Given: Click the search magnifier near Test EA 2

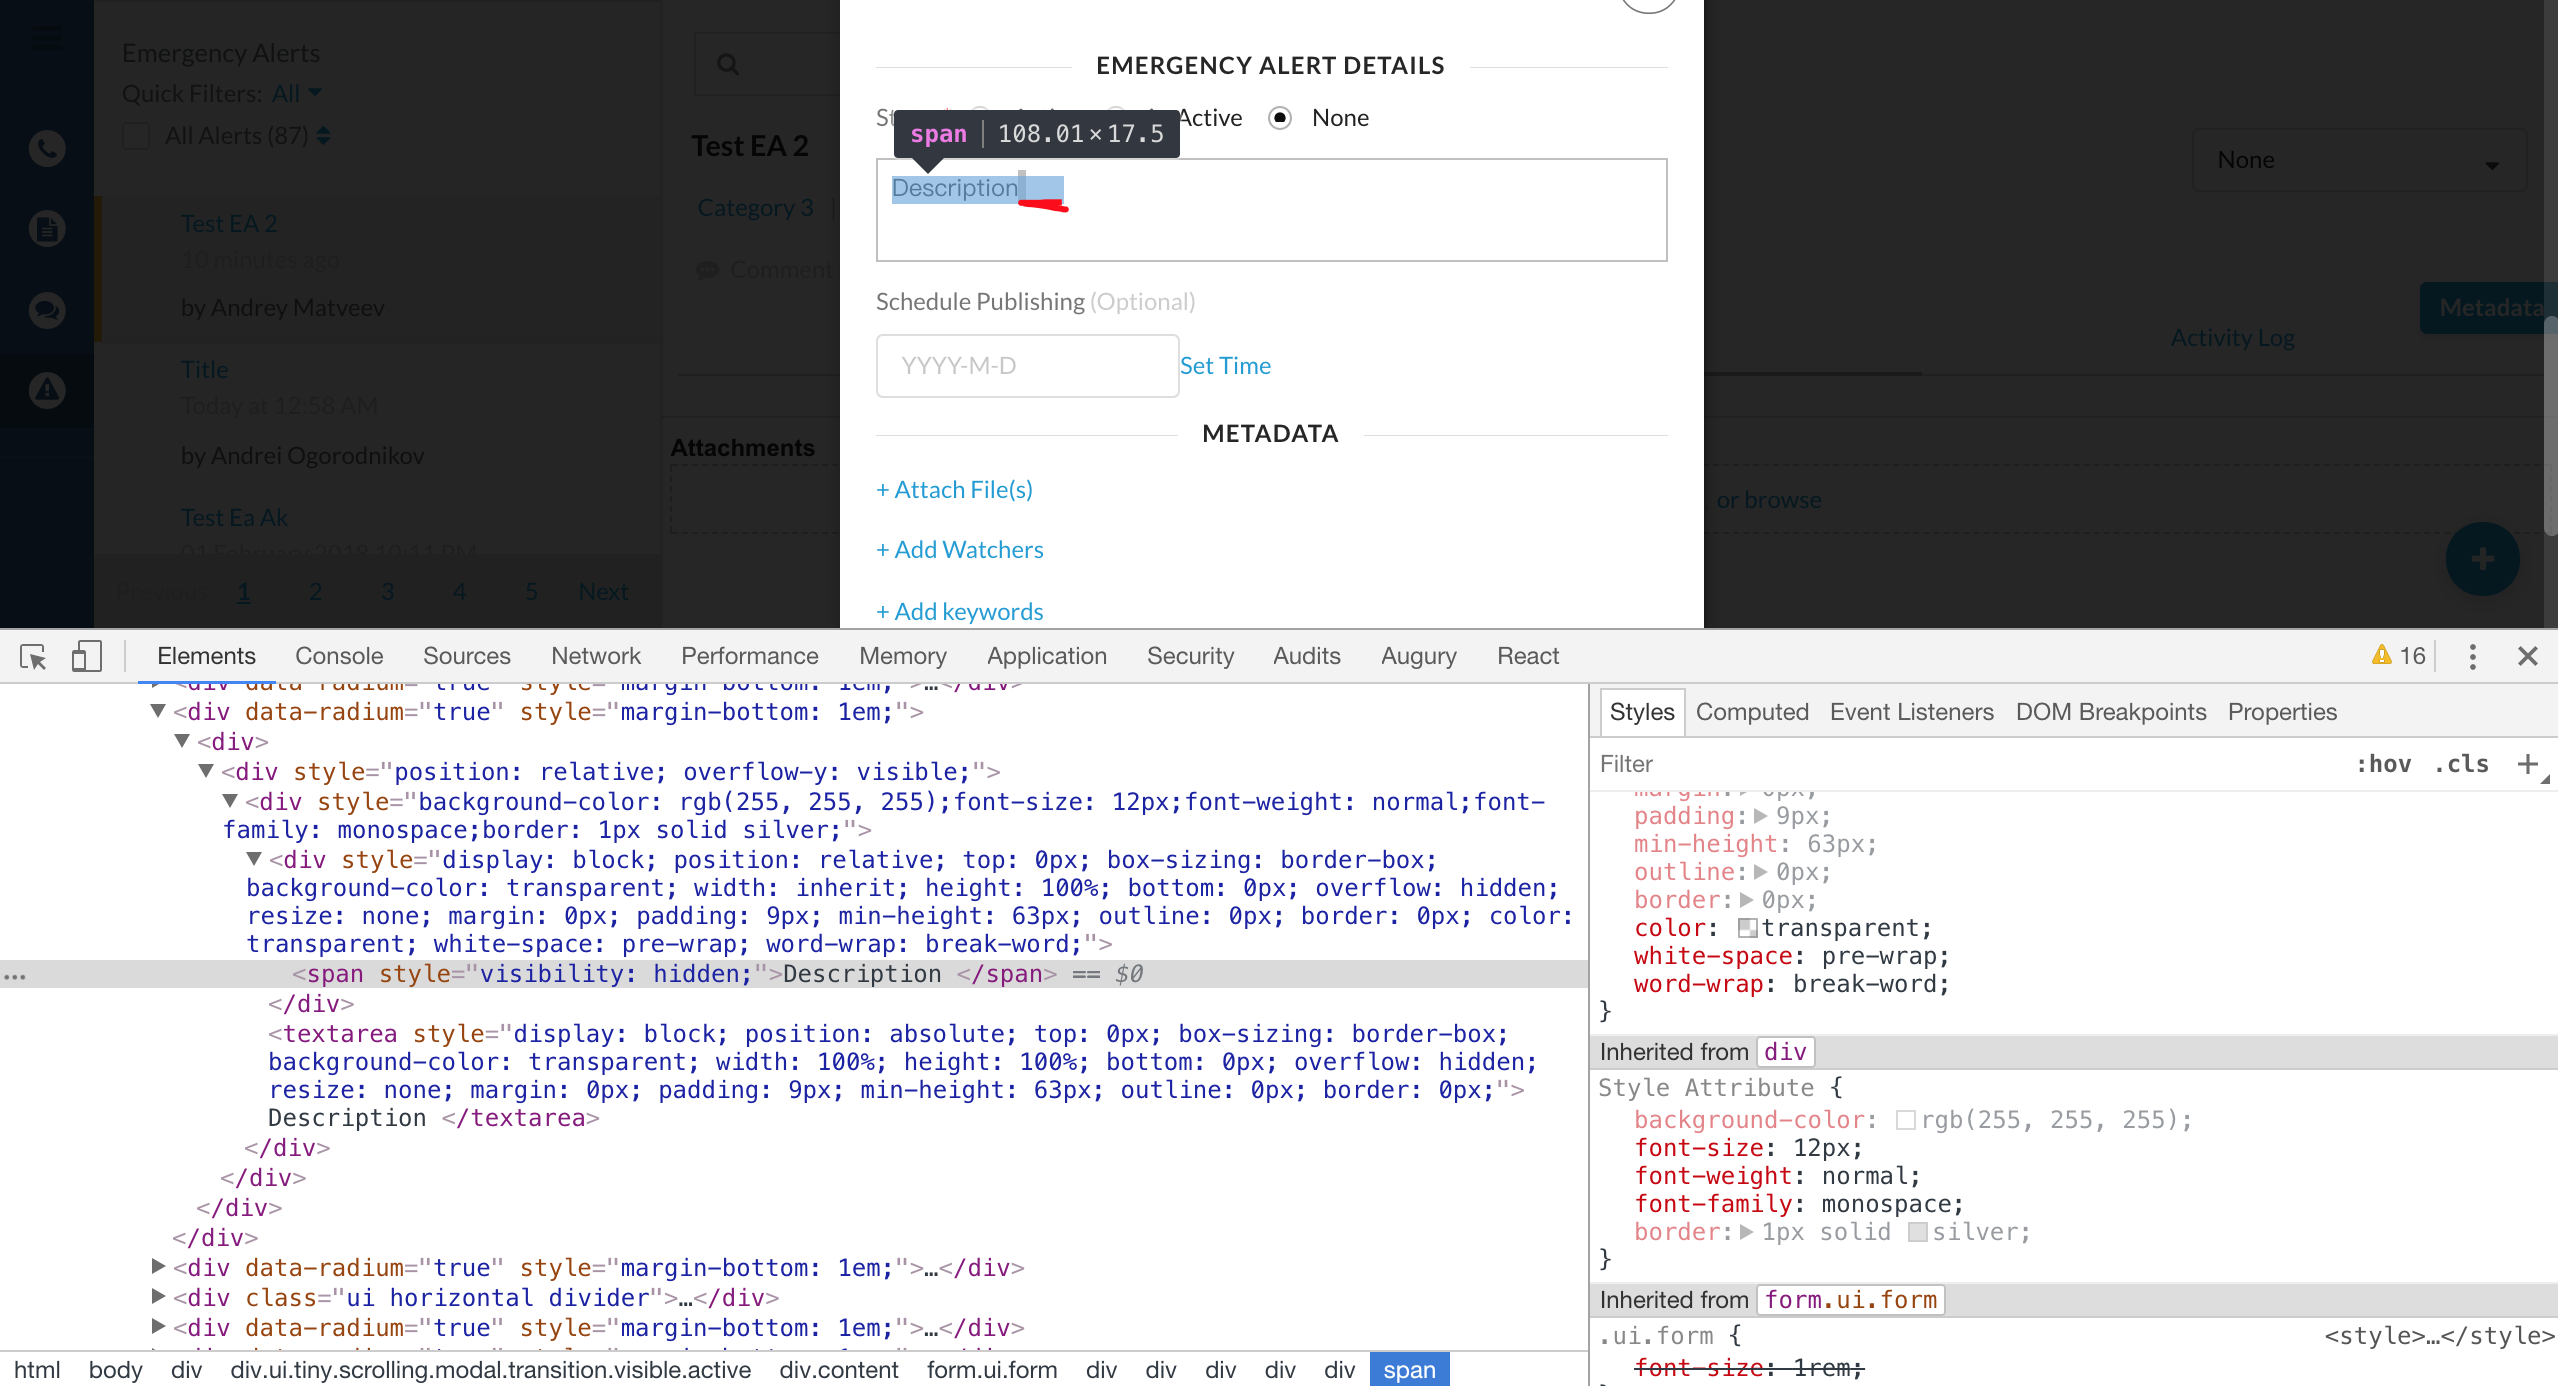Looking at the screenshot, I should (x=729, y=63).
